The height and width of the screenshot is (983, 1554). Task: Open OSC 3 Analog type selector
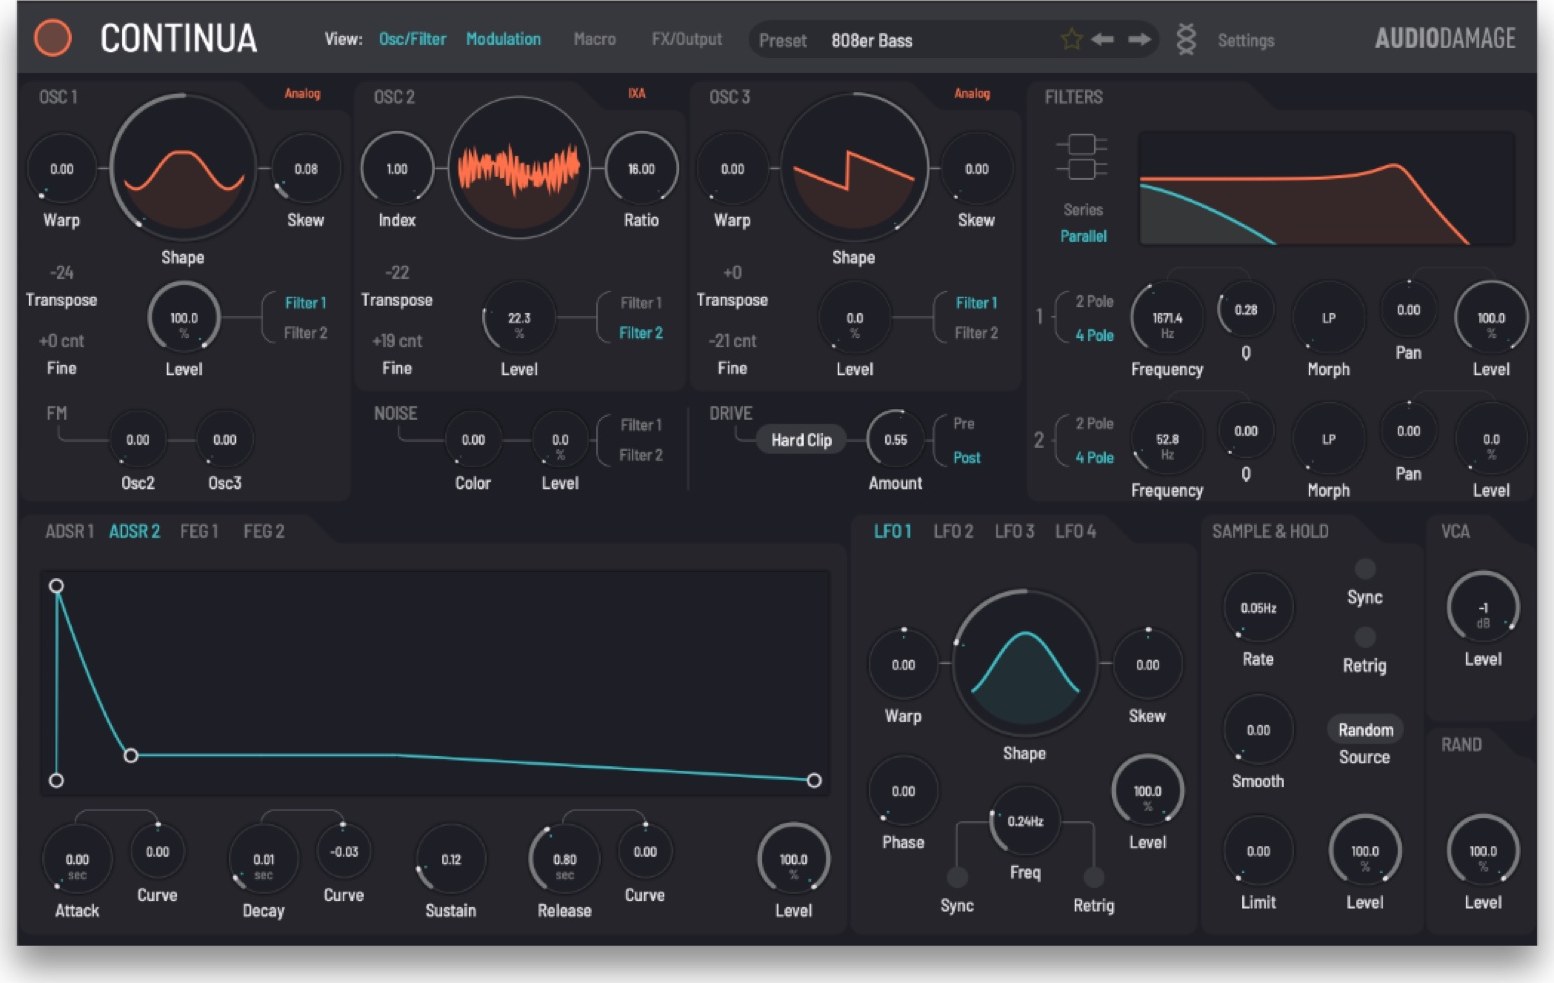point(972,93)
